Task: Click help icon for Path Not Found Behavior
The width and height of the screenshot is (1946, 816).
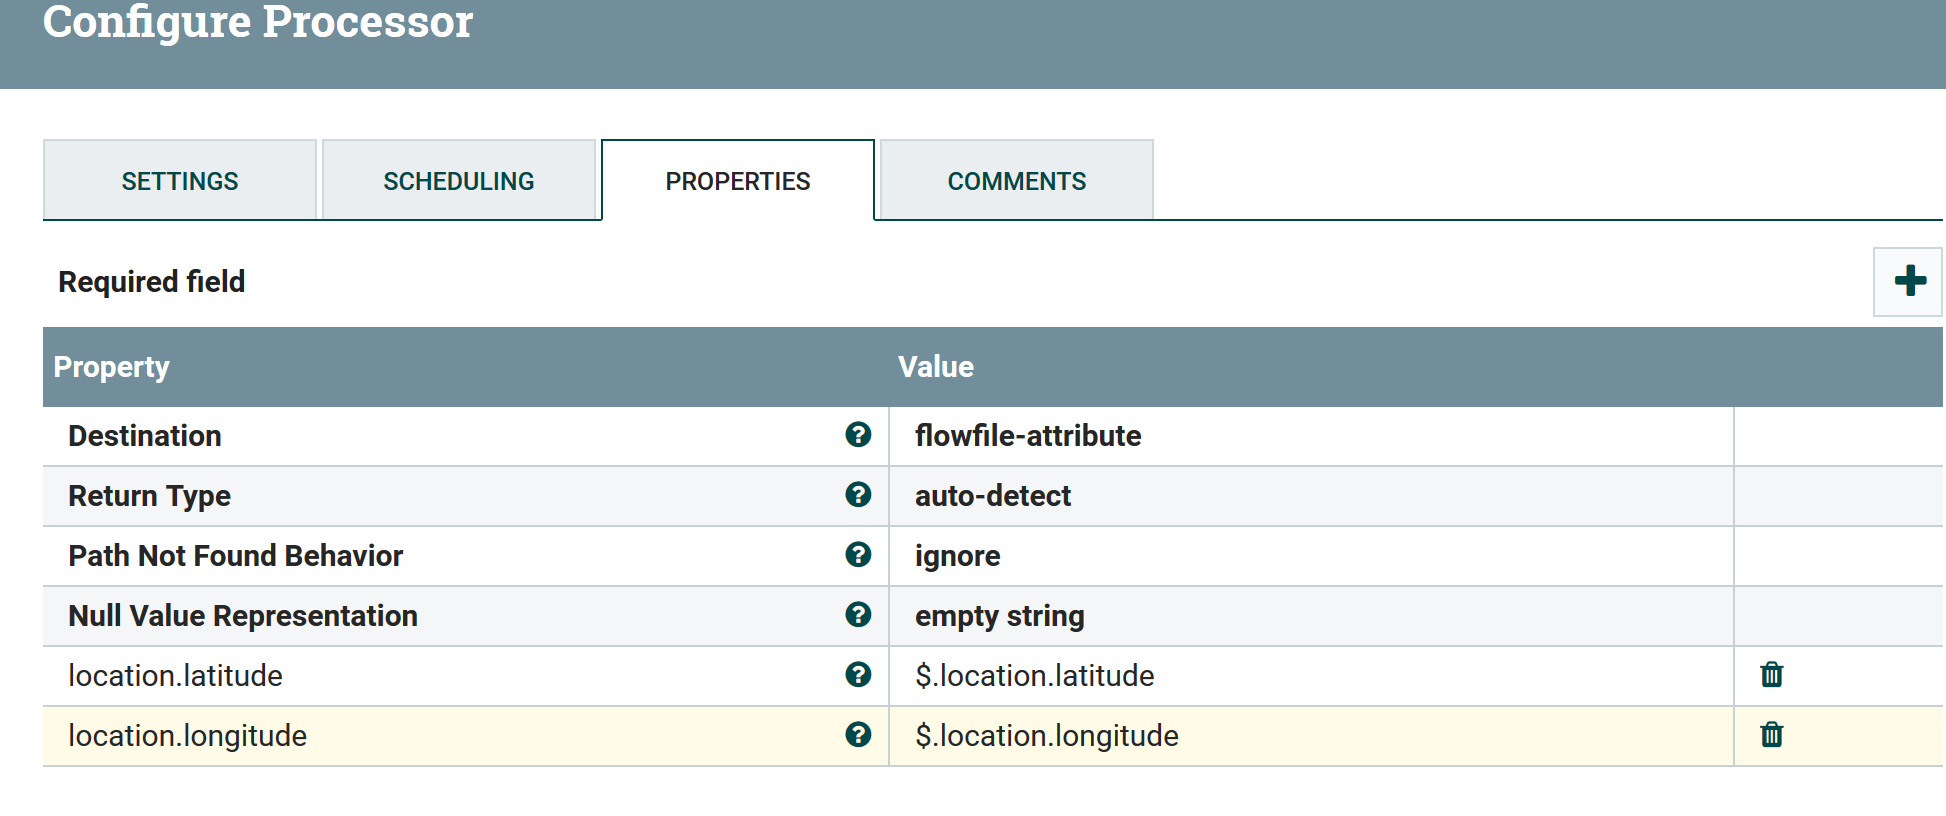Action: (858, 555)
